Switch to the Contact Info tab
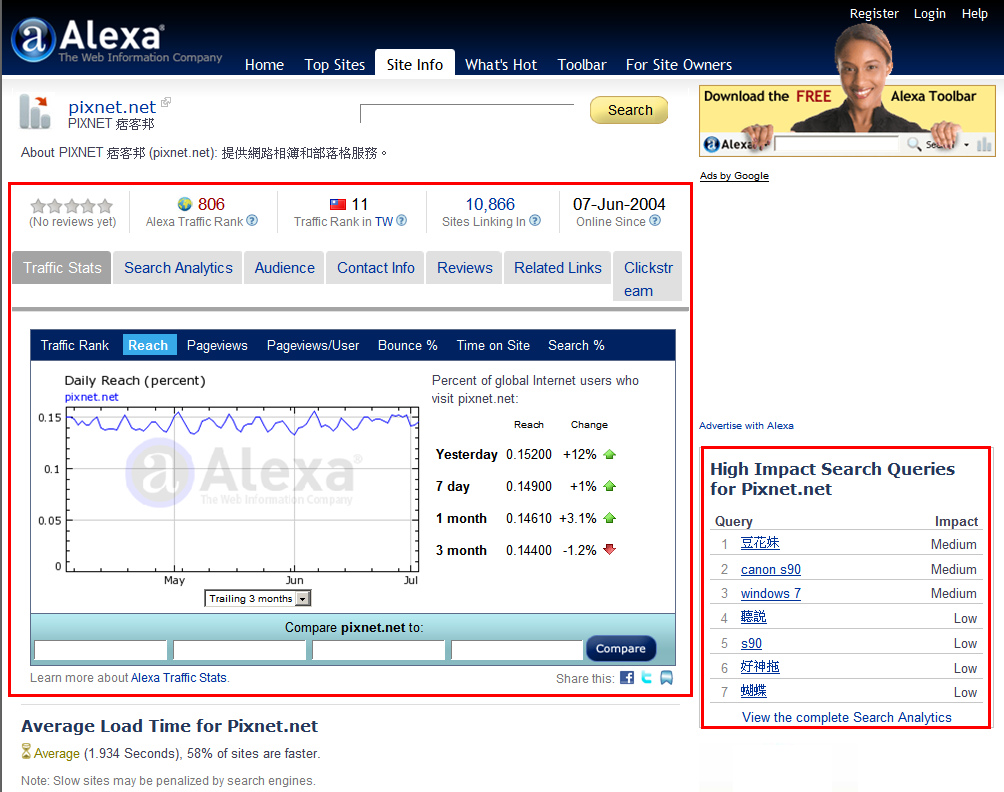Screen dimensions: 1004x792 click(376, 268)
